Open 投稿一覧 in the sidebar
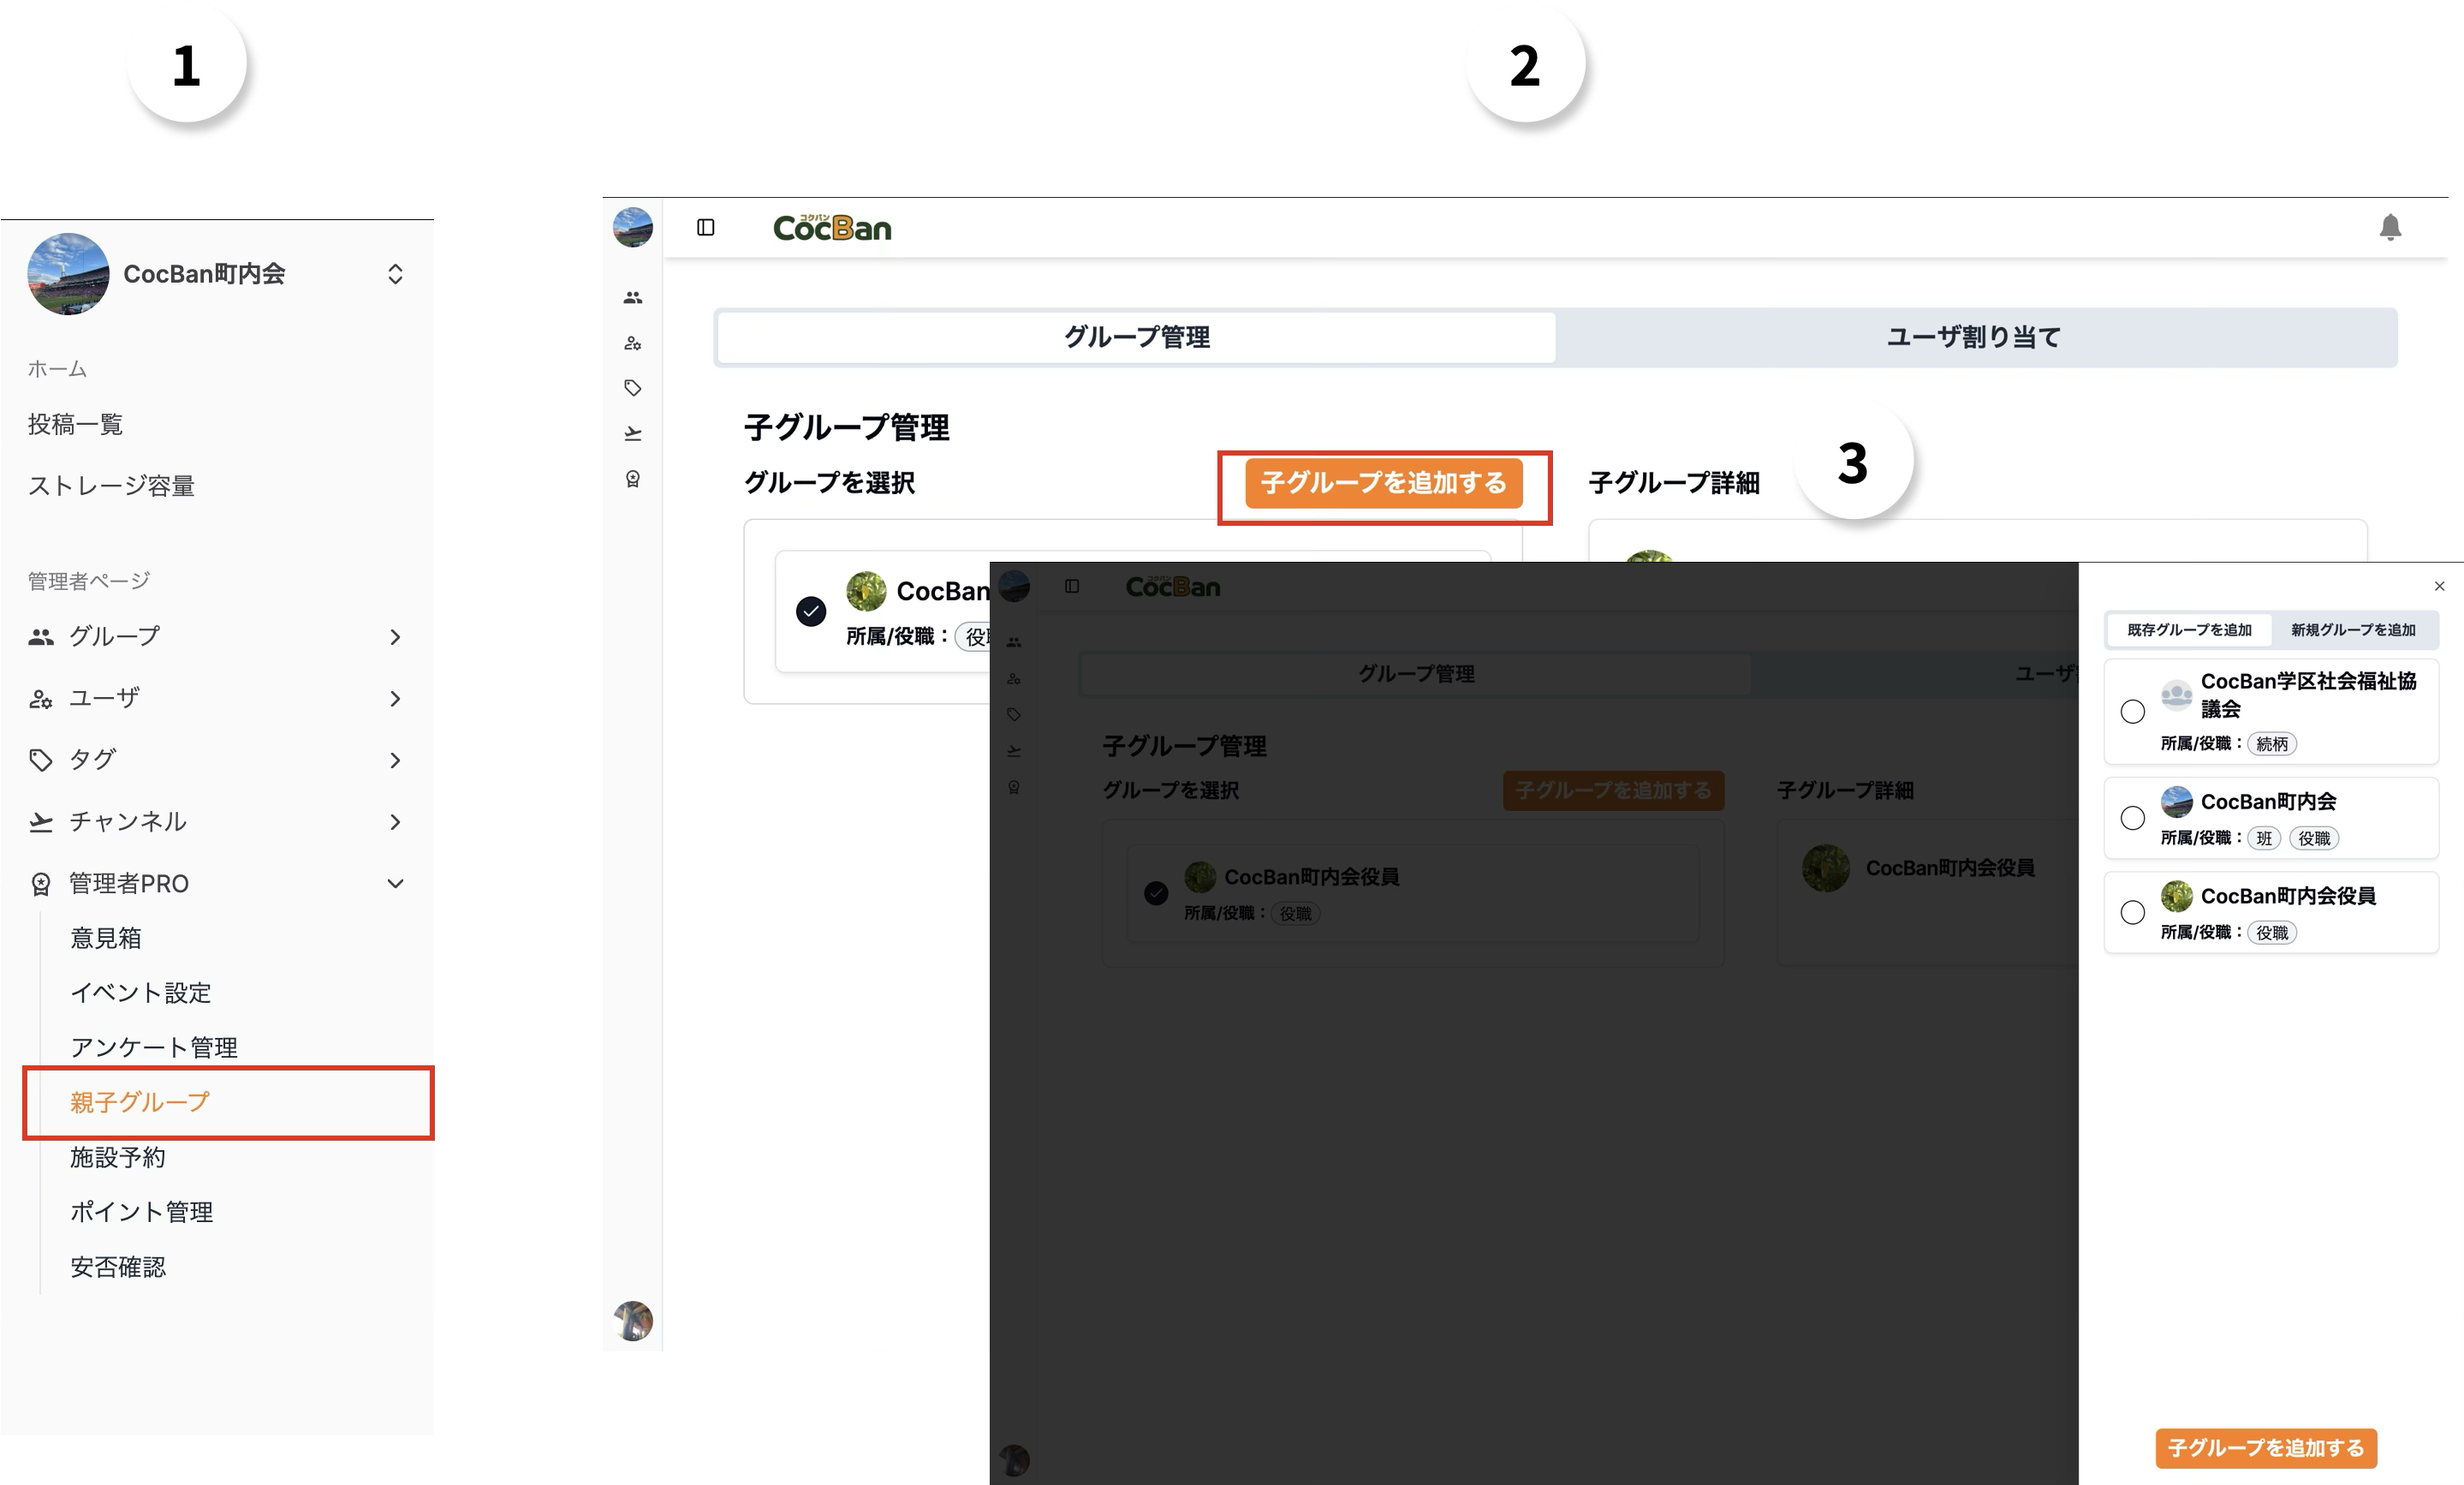The height and width of the screenshot is (1485, 2464). (x=75, y=424)
